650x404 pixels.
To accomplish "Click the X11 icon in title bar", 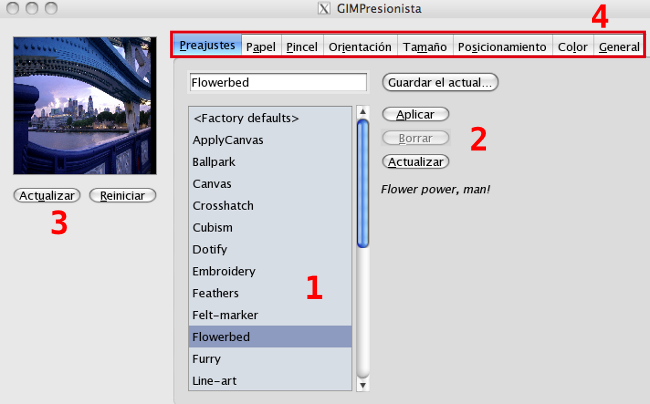I will click(324, 8).
